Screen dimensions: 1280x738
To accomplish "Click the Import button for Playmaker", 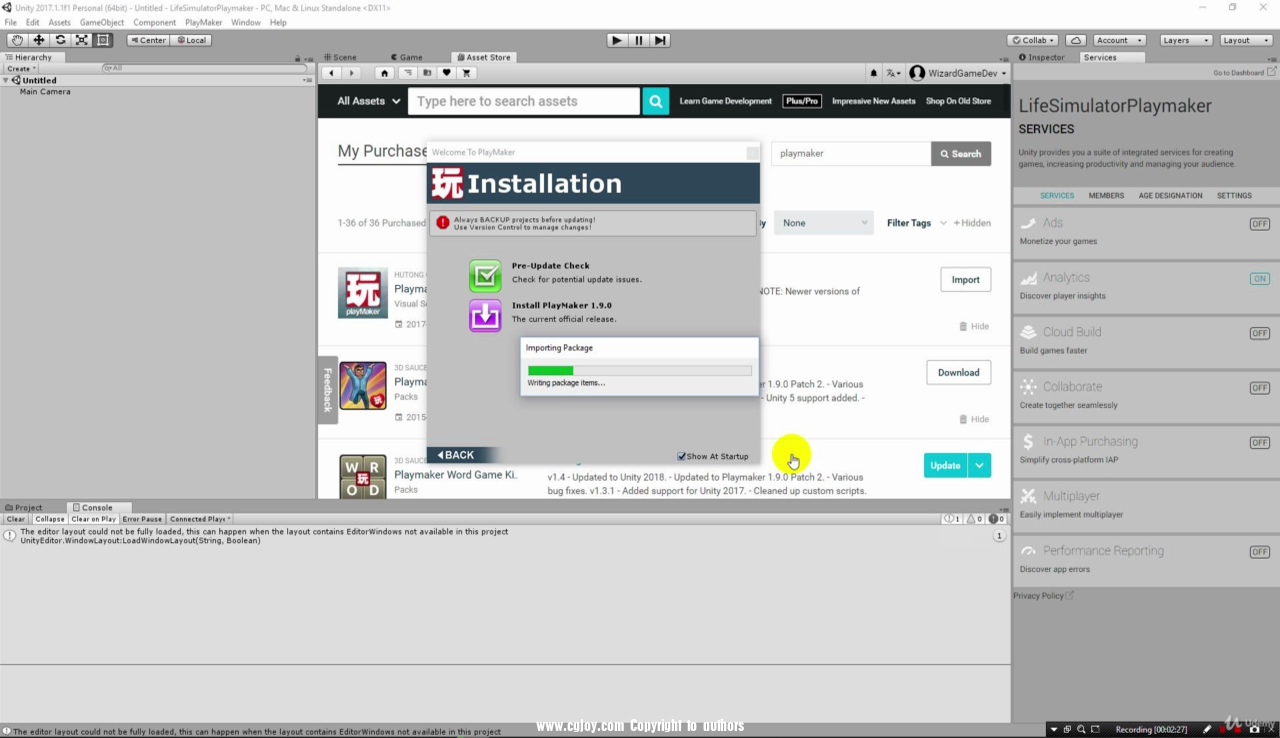I will click(966, 280).
